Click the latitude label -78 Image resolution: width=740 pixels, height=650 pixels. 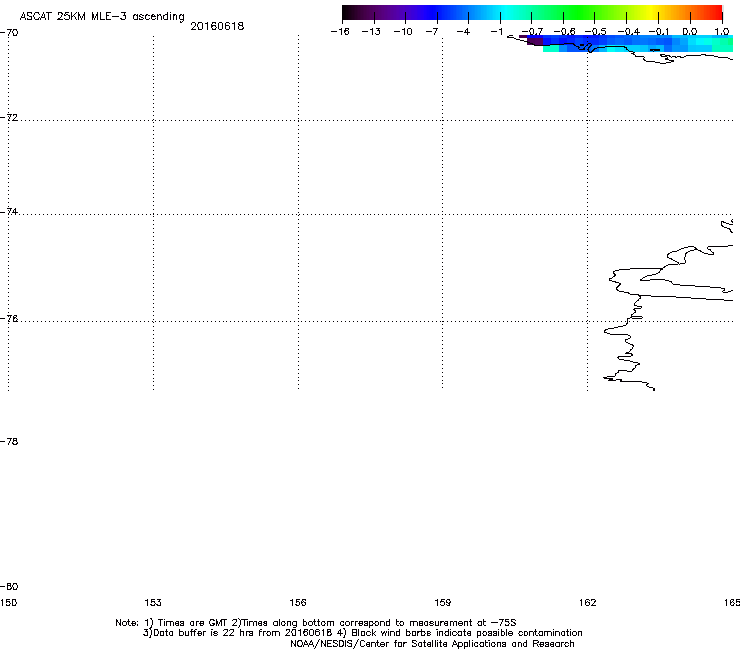coord(9,441)
